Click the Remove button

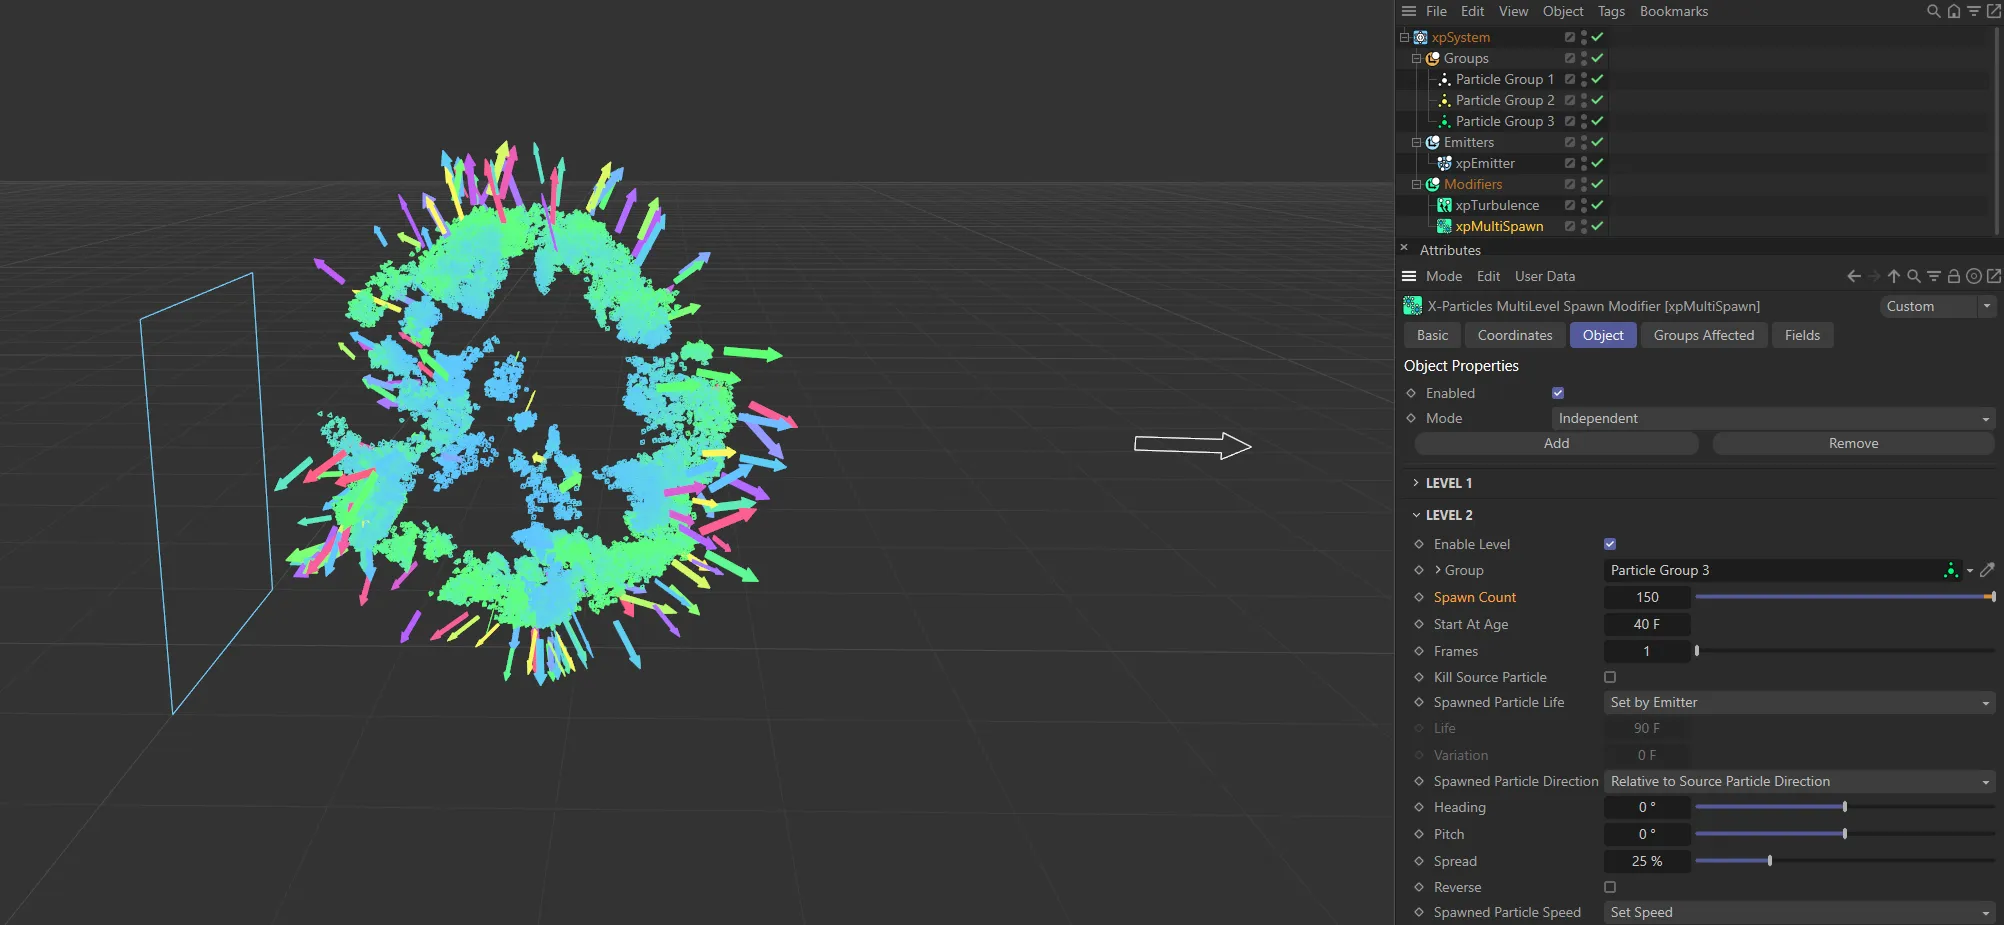point(1852,443)
